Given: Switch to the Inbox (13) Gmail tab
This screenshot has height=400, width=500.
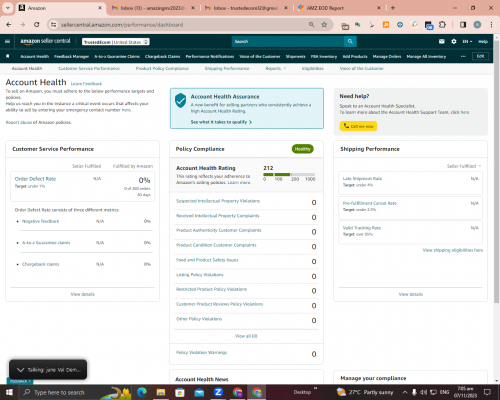Looking at the screenshot, I should point(152,8).
